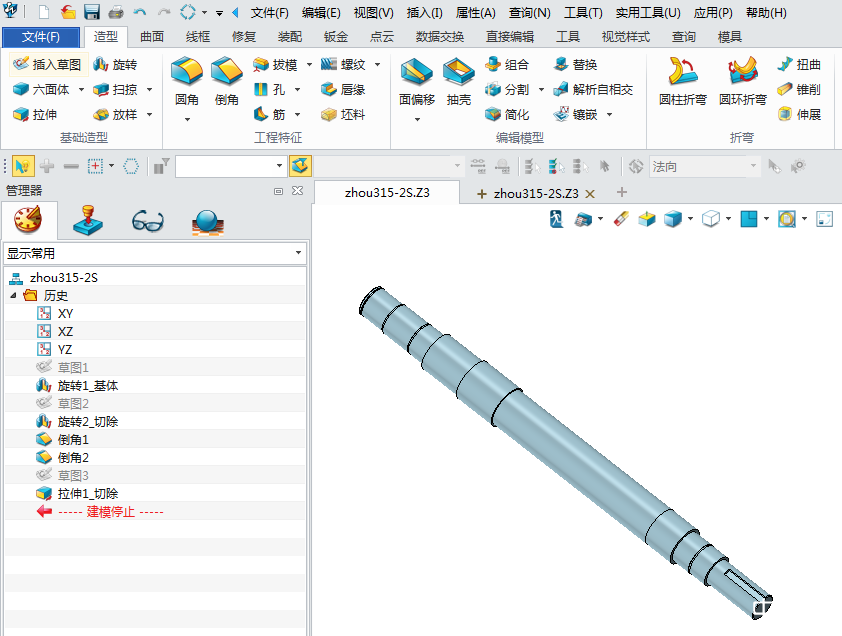Select 拉伸1_切除 in the history tree
Viewport: 842px width, 636px height.
point(87,493)
